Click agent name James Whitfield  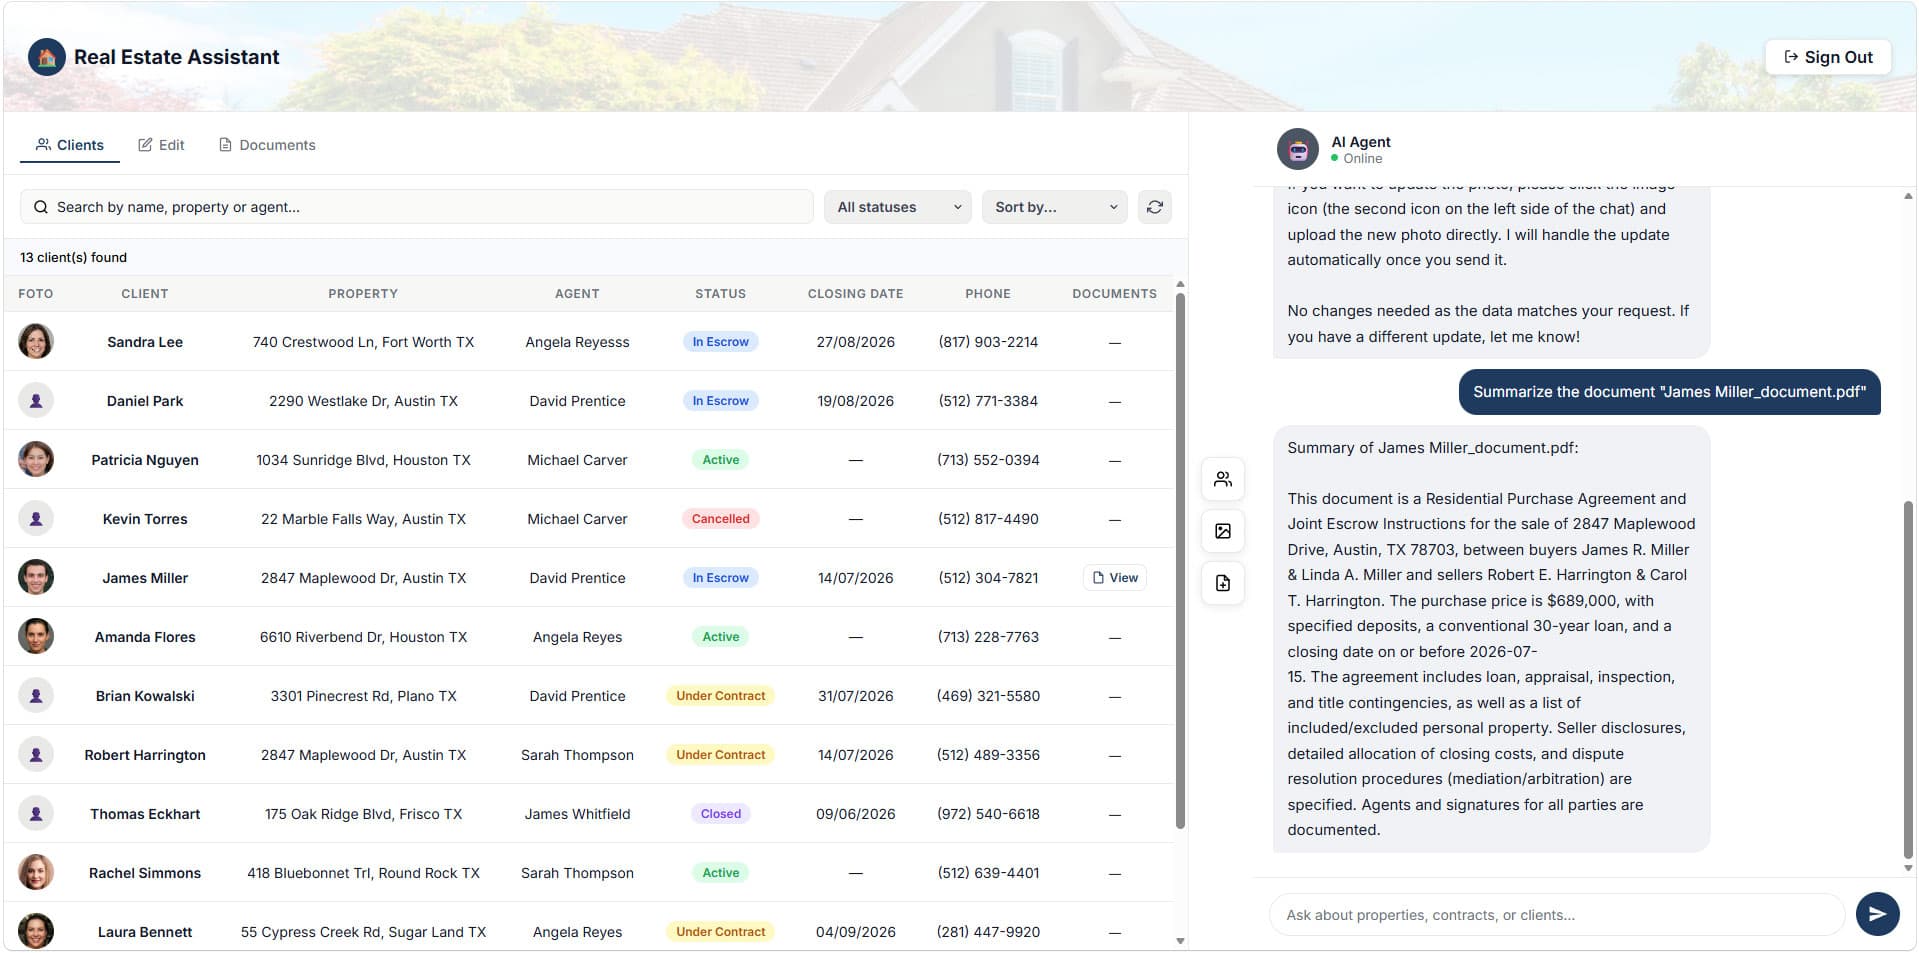pos(577,814)
